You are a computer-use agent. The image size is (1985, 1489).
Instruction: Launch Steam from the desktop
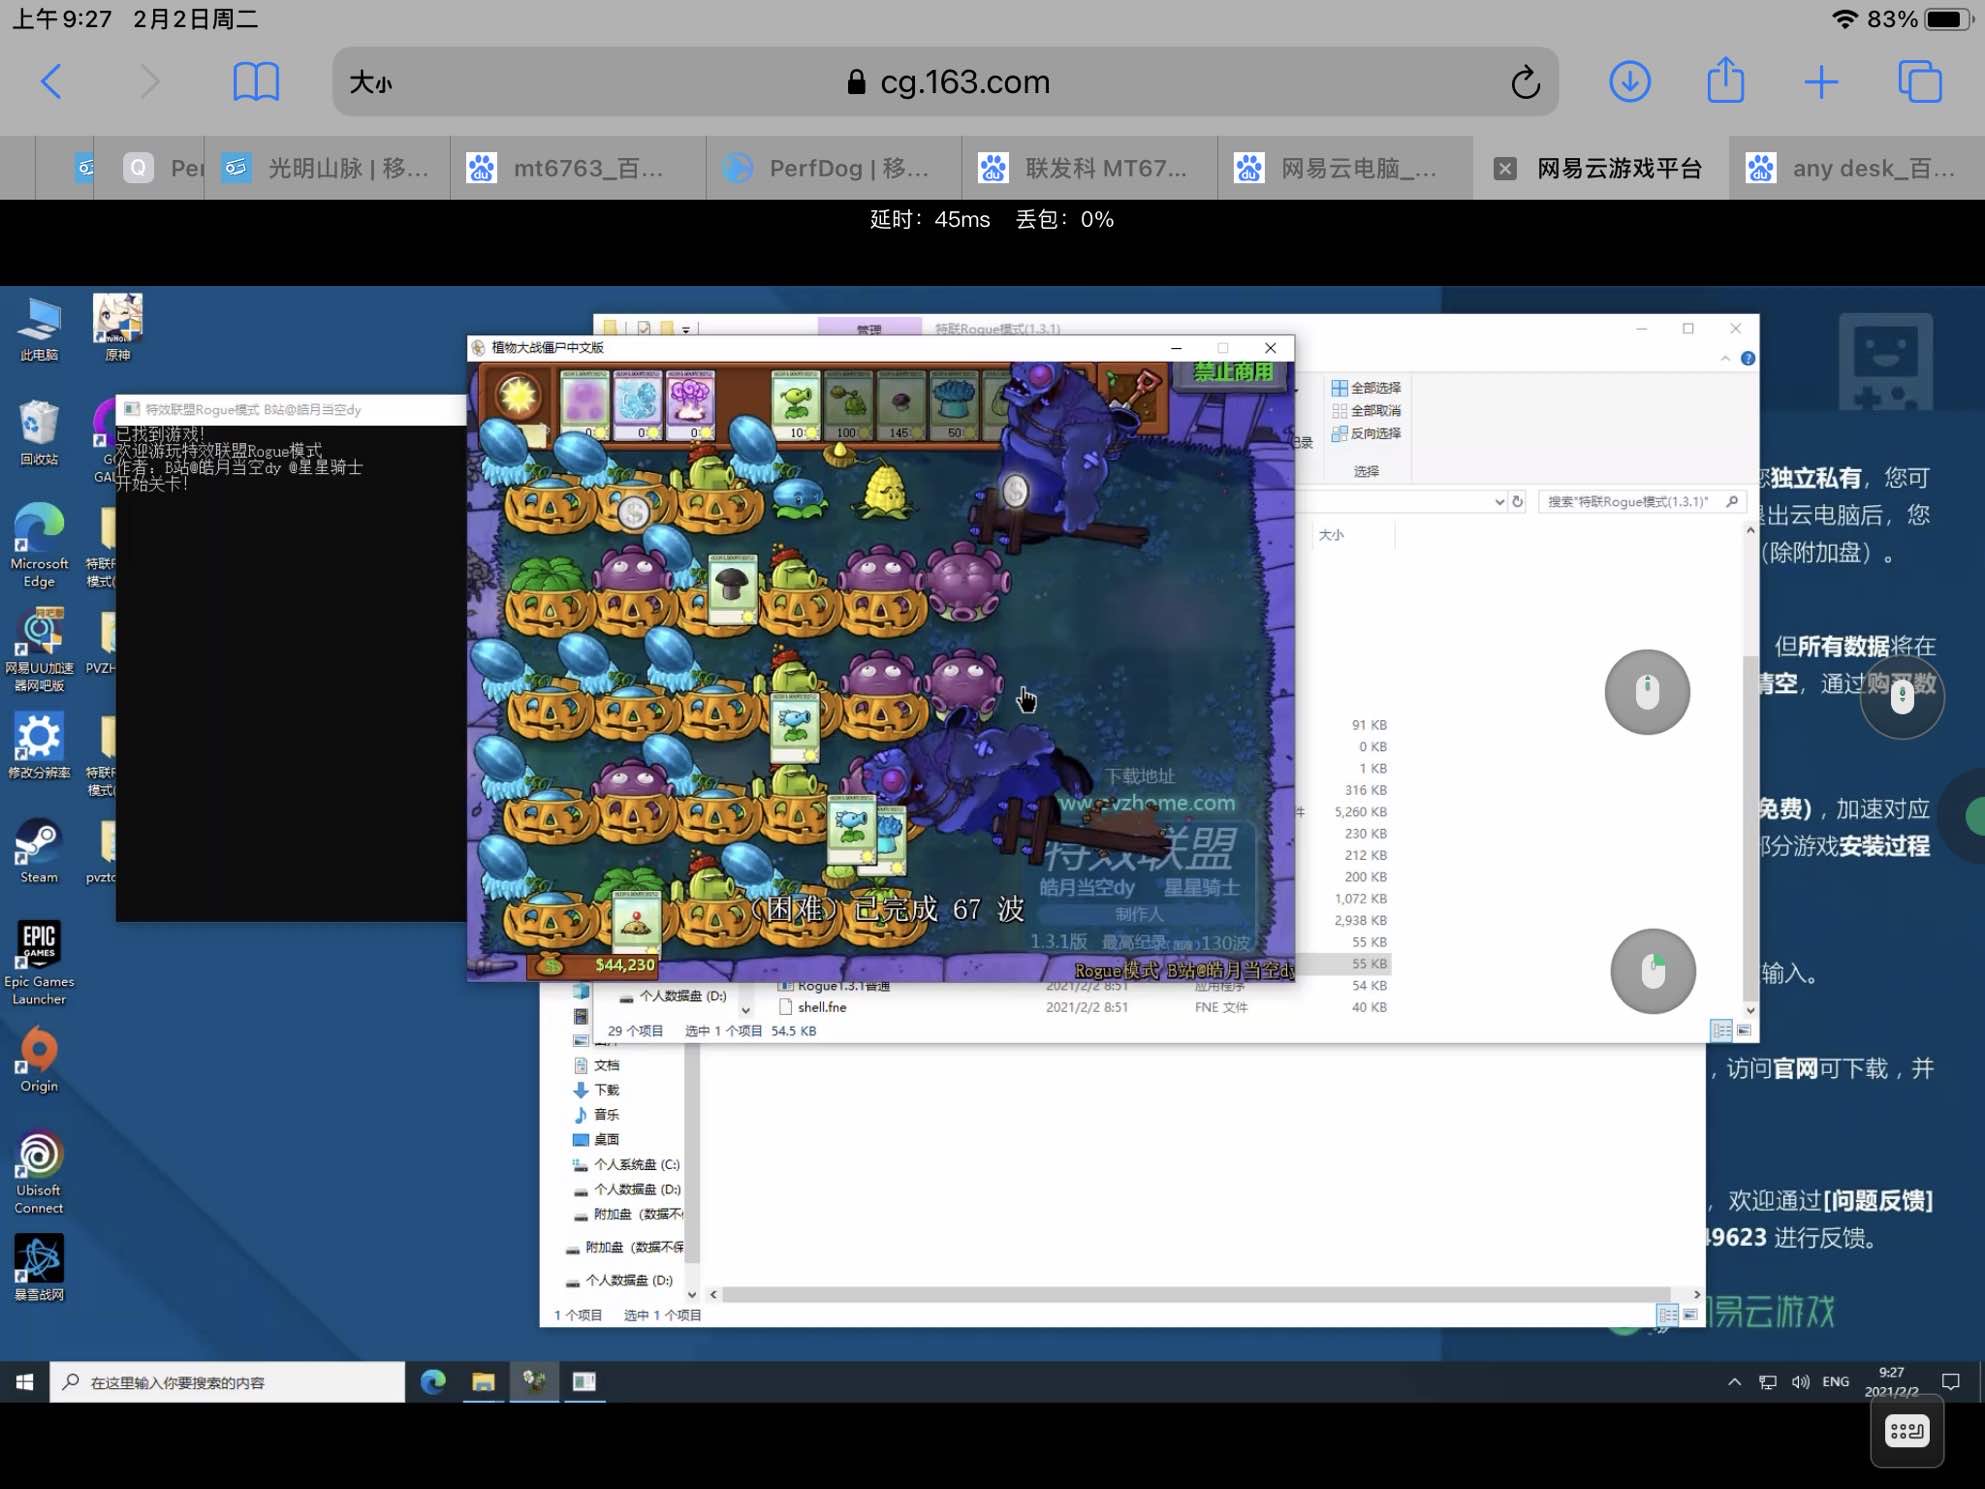39,852
